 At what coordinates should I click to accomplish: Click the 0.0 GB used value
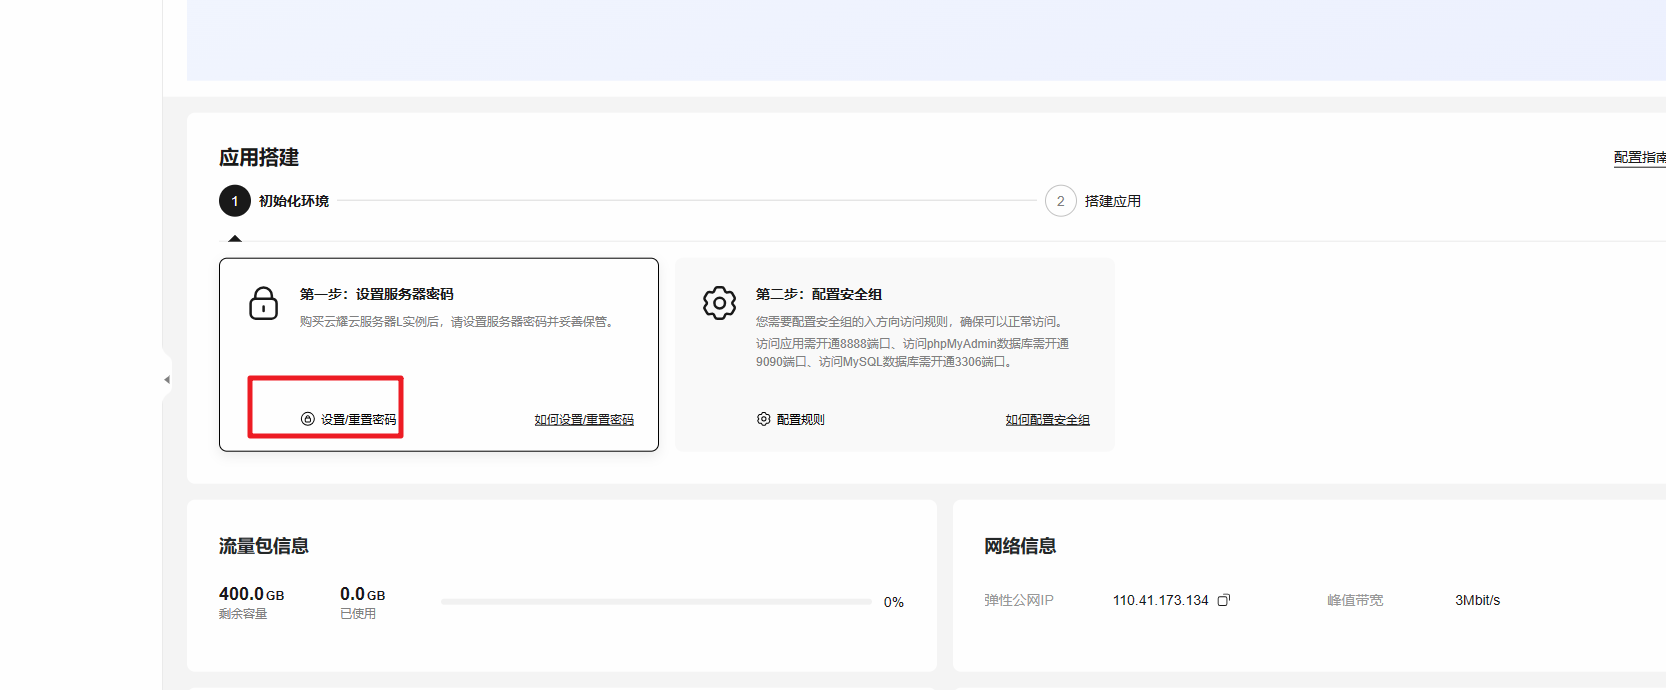coord(363,594)
